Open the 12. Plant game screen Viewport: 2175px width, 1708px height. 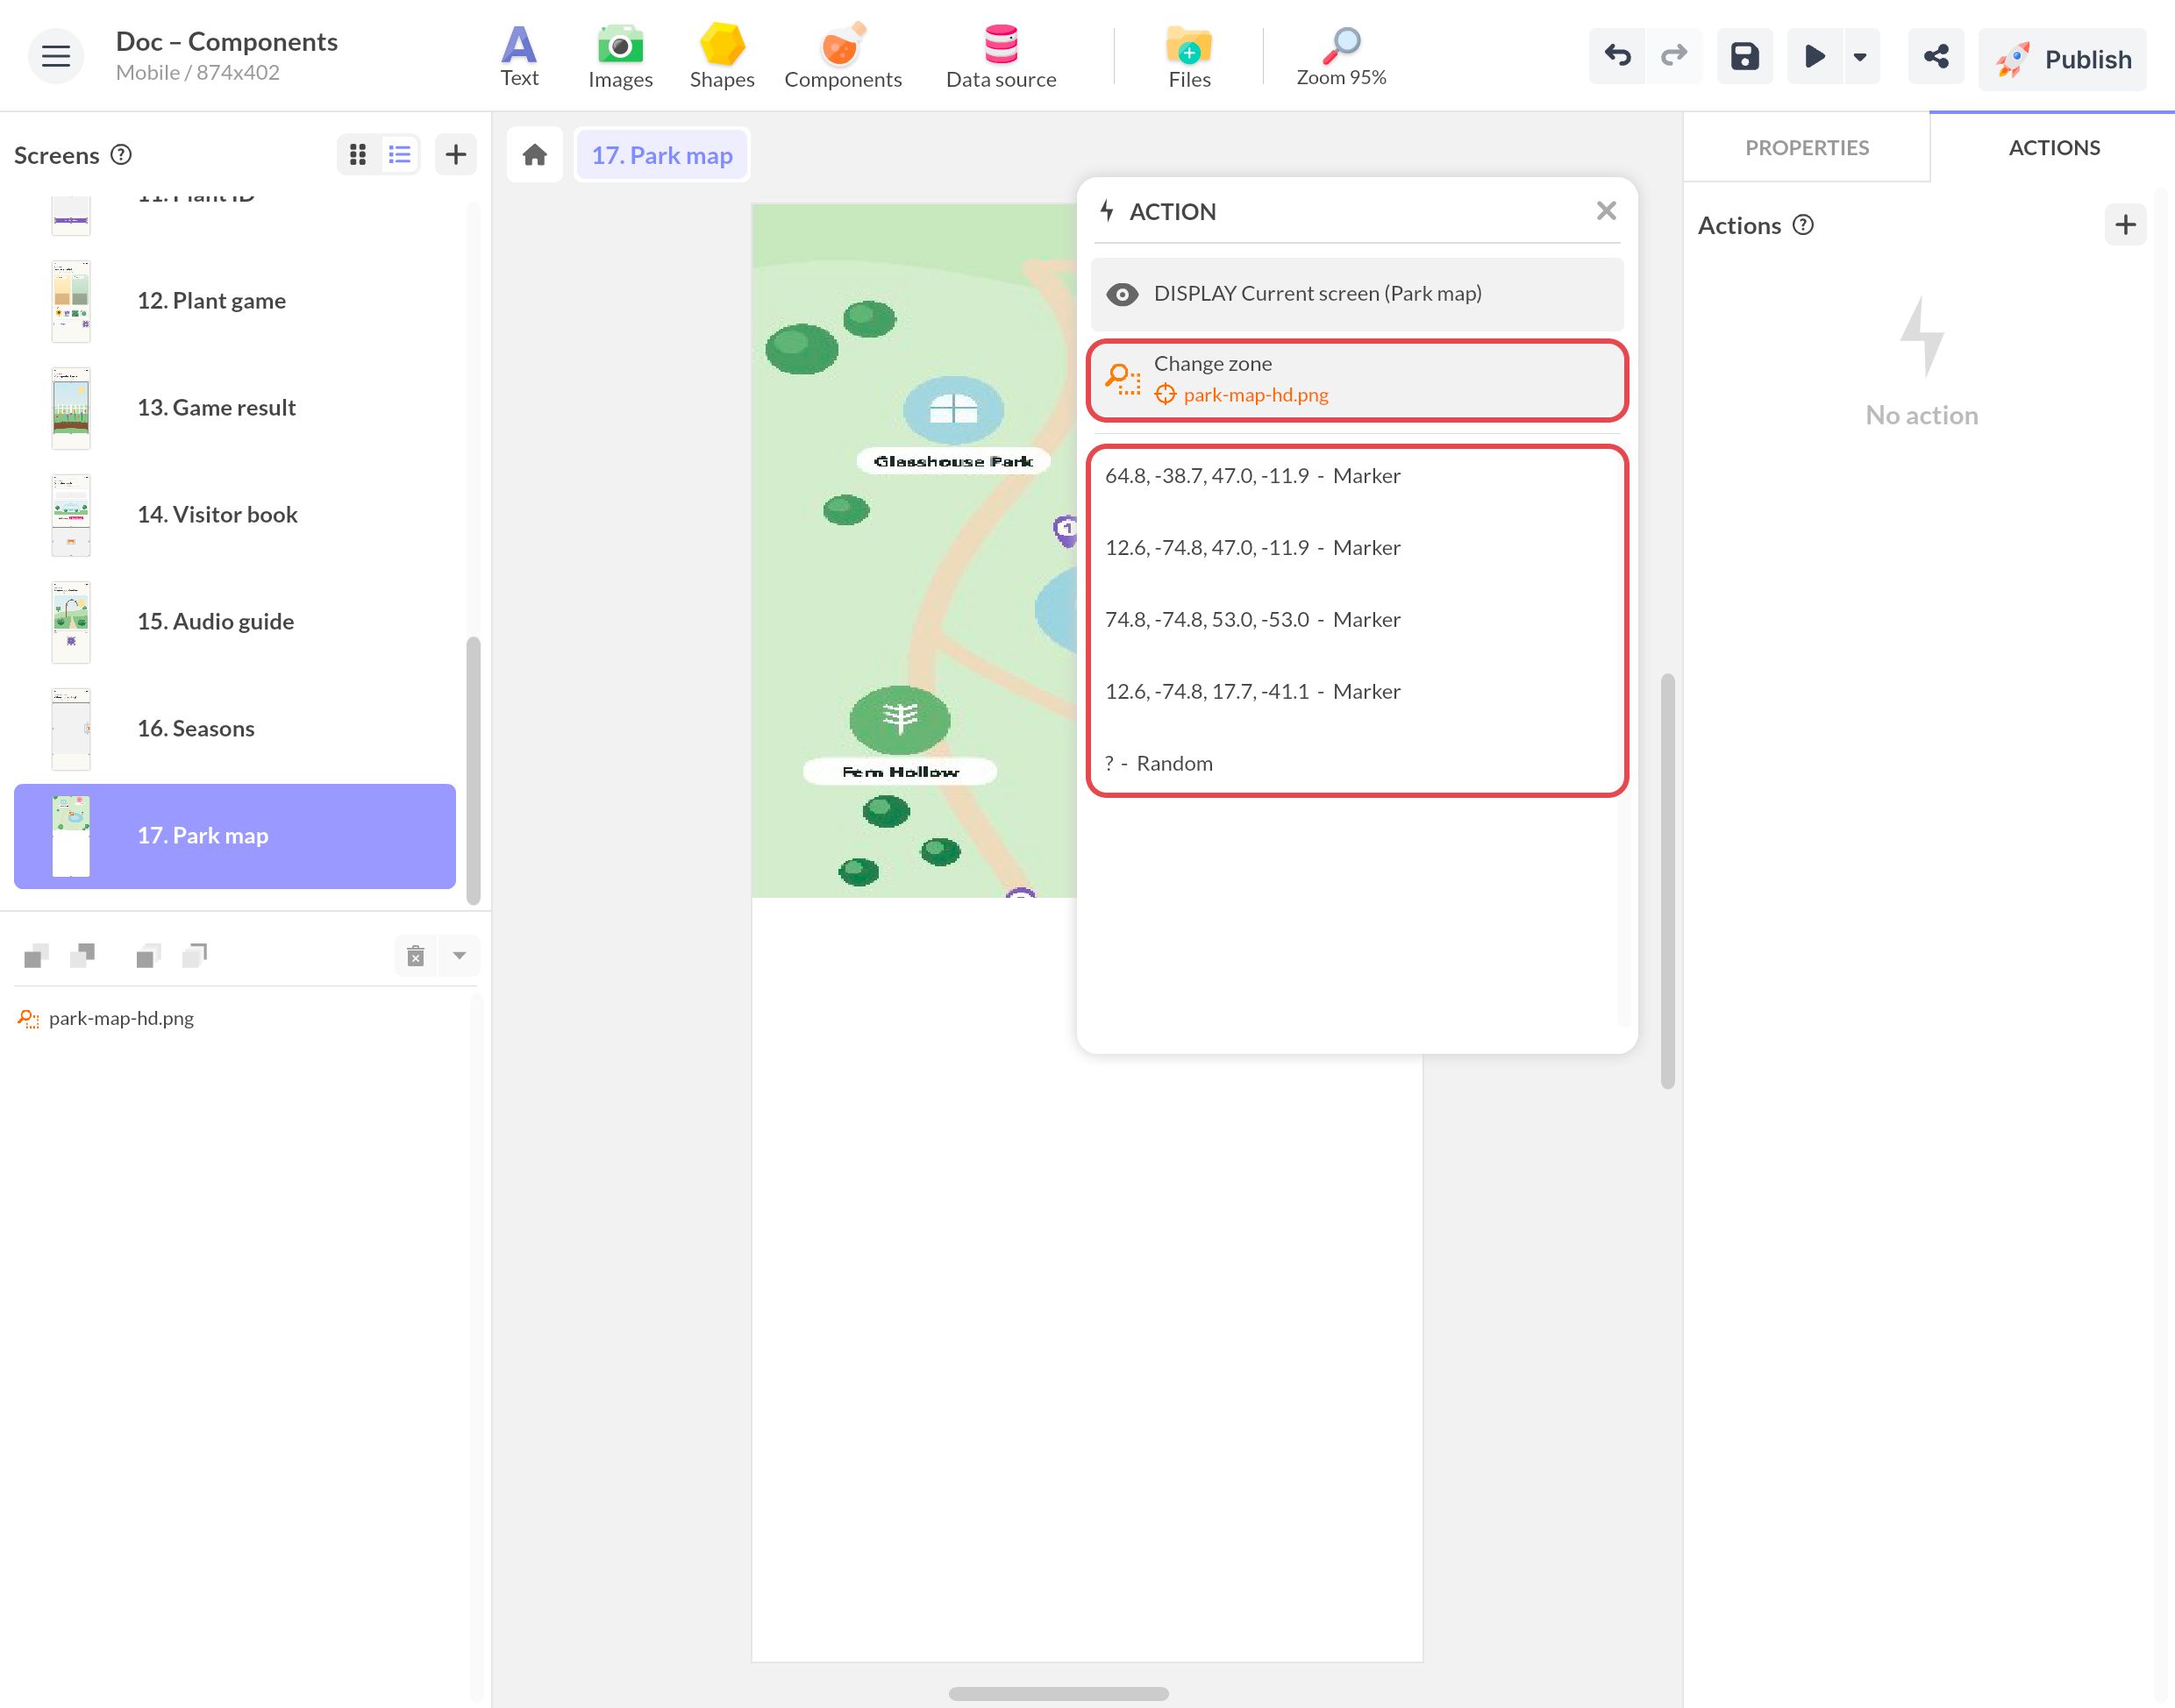(235, 301)
